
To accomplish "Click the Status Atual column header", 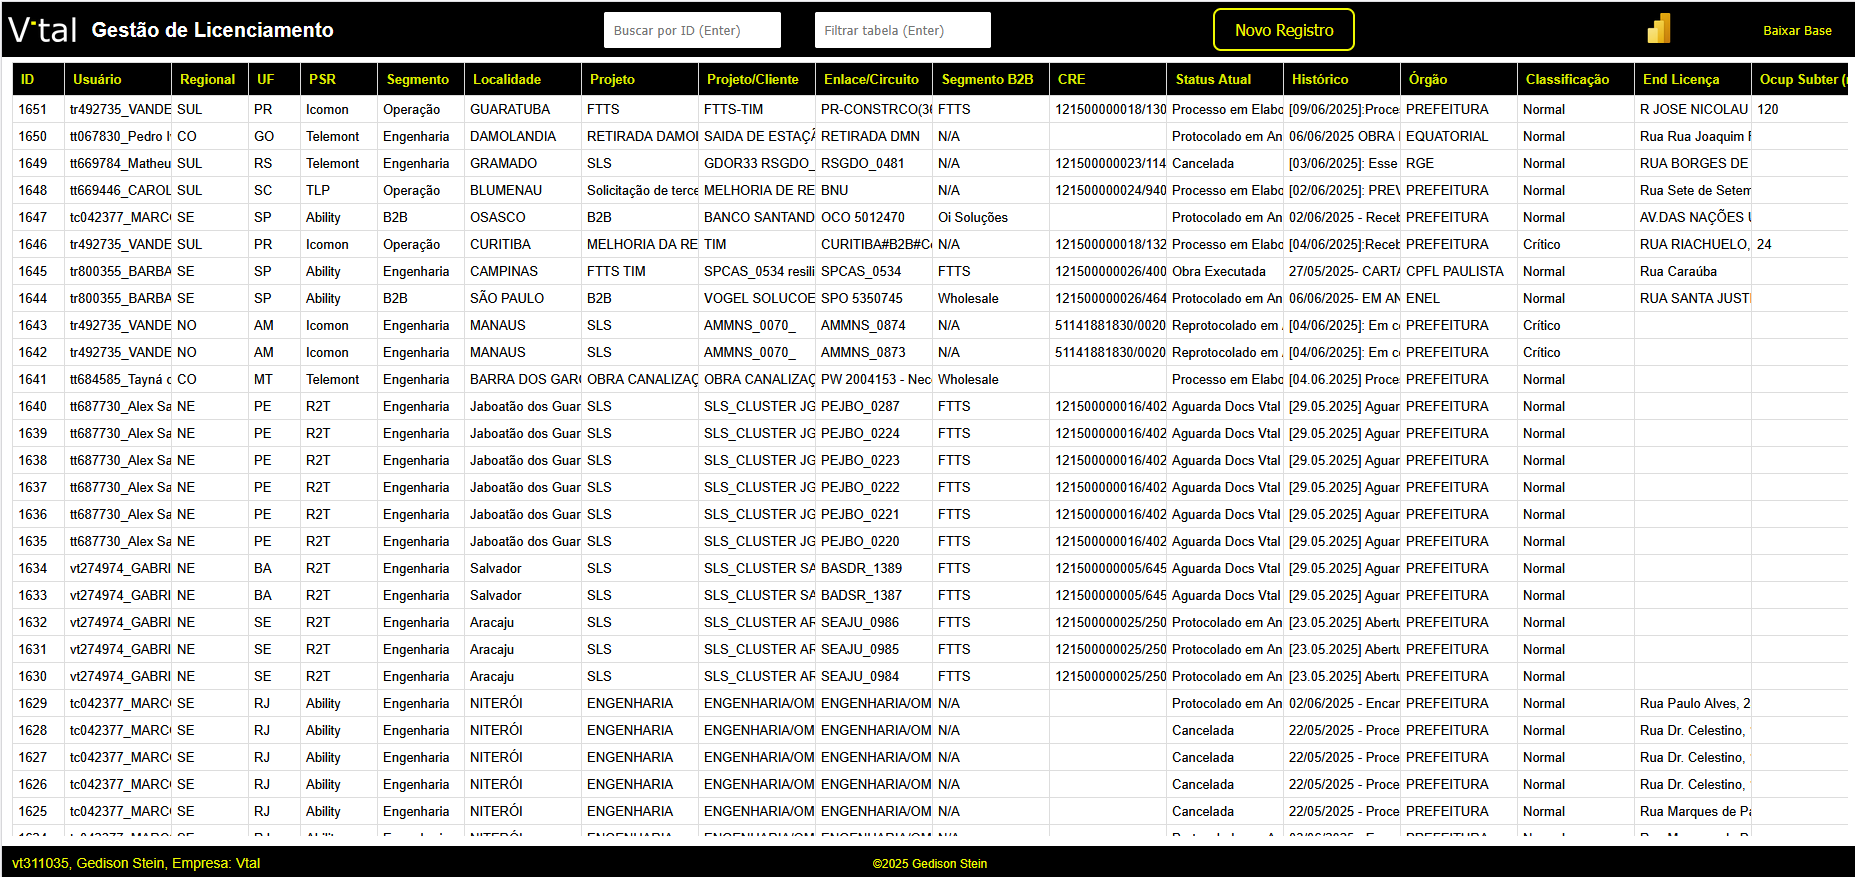I will tap(1213, 79).
